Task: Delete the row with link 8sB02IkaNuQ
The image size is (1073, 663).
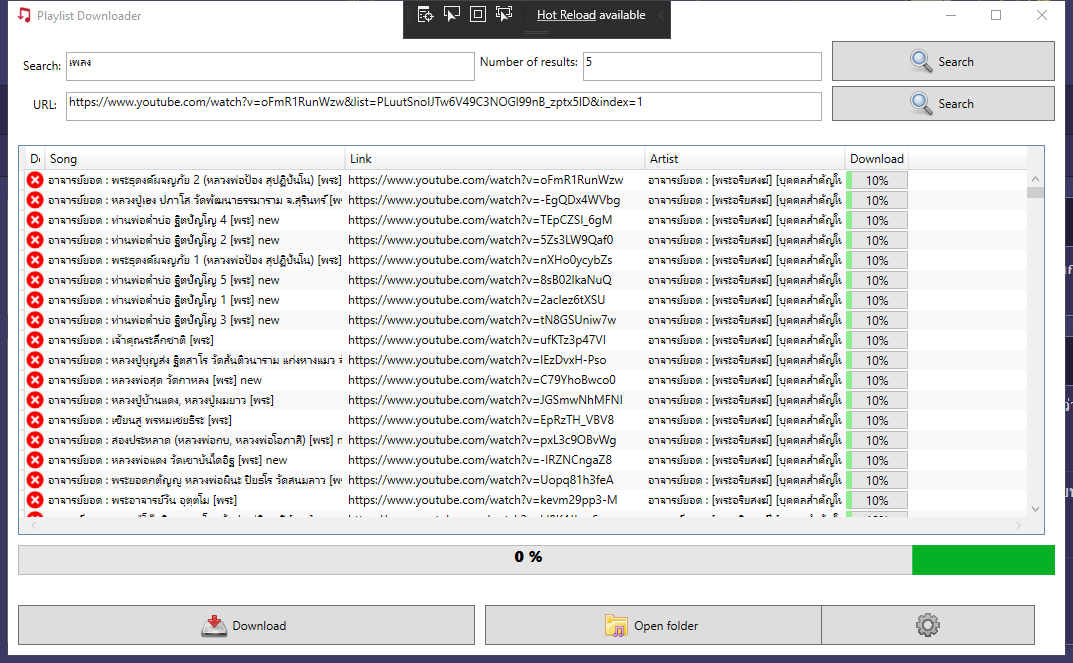Action: (x=35, y=280)
